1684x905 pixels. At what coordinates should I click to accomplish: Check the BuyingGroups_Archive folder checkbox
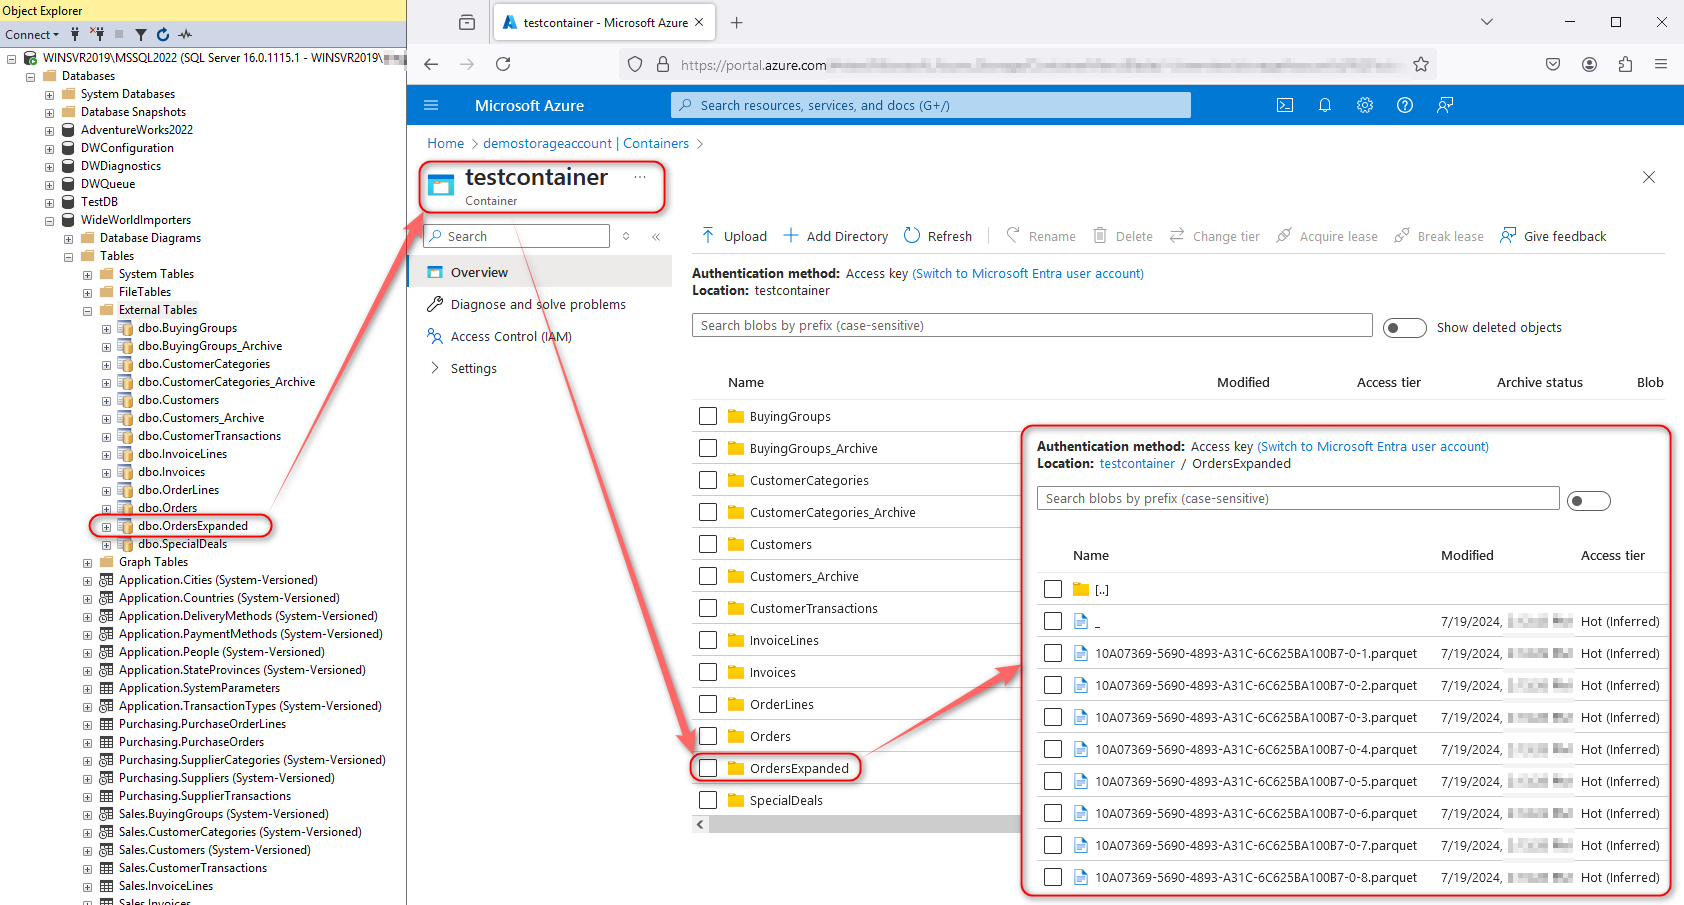(x=708, y=448)
